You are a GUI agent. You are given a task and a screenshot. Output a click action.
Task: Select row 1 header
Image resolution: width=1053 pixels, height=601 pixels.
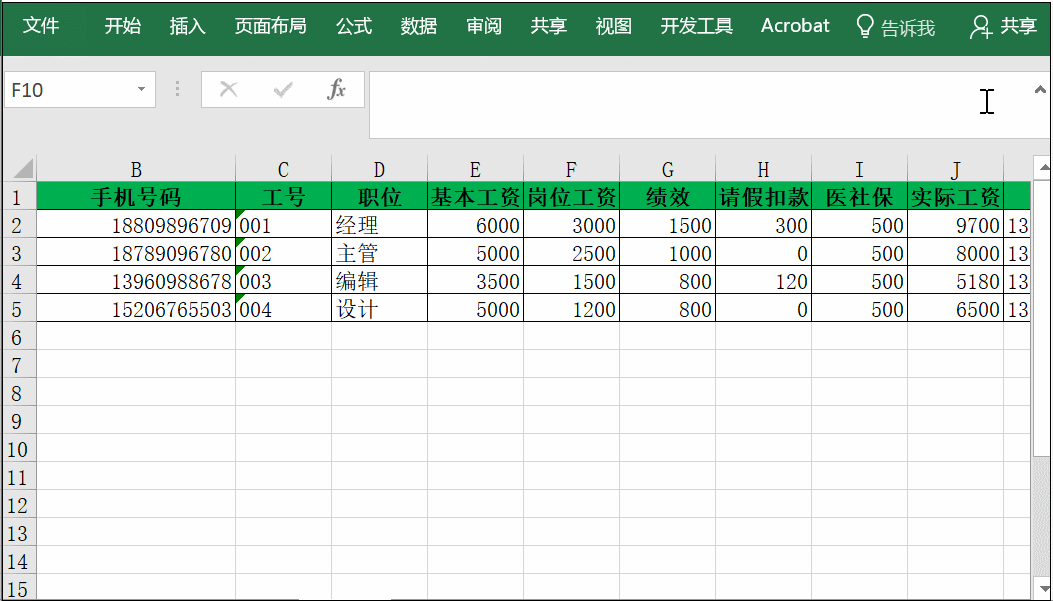19,197
